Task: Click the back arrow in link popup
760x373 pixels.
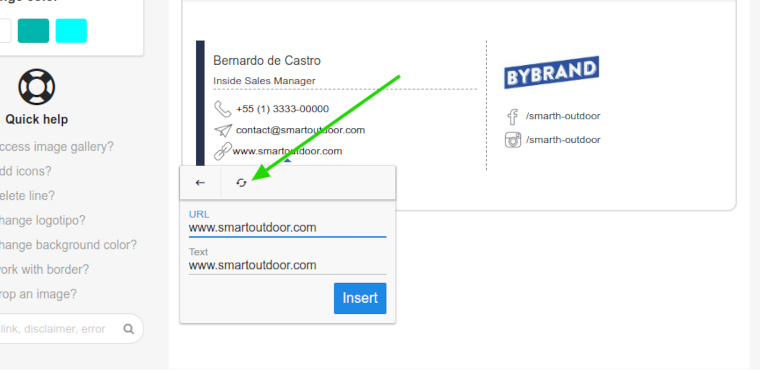Action: tap(200, 183)
